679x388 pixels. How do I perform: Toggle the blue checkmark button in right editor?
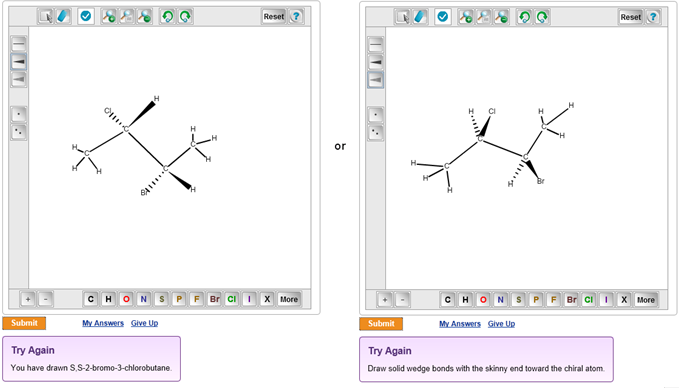[443, 17]
